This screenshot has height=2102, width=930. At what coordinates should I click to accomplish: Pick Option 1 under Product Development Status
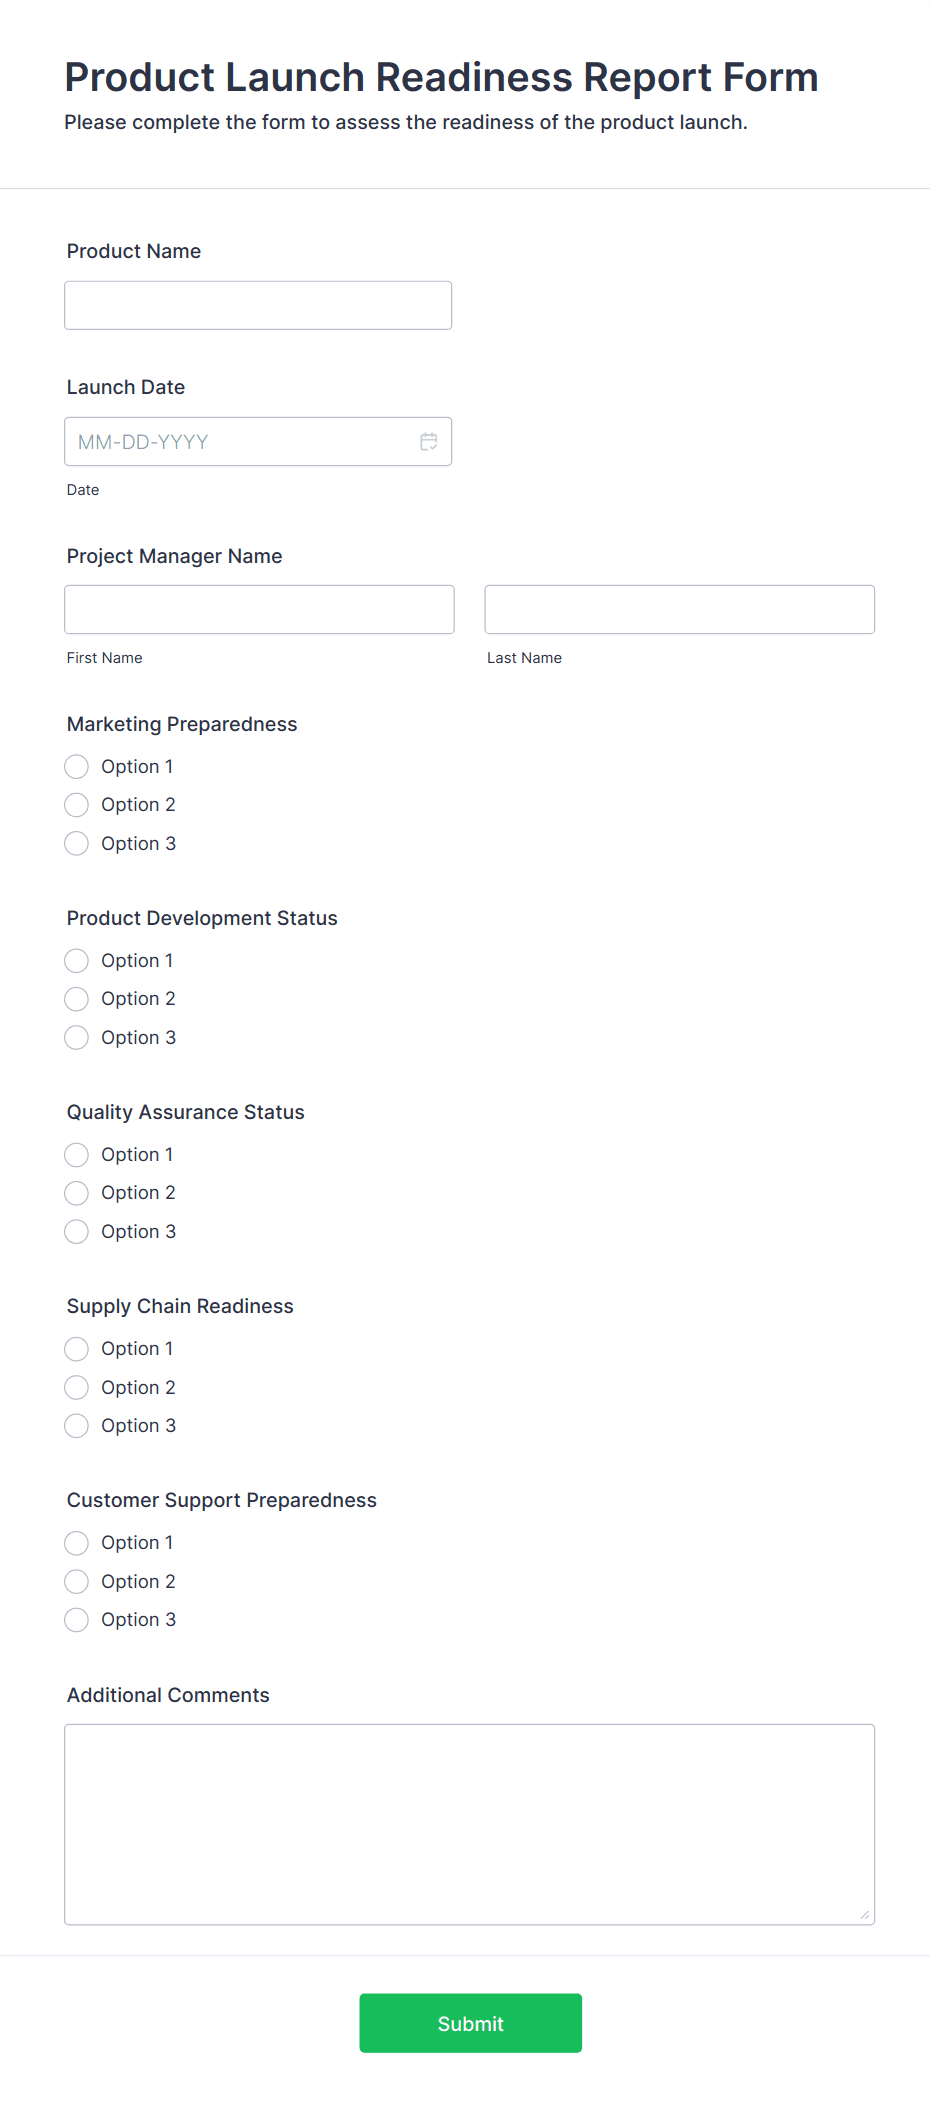tap(77, 961)
